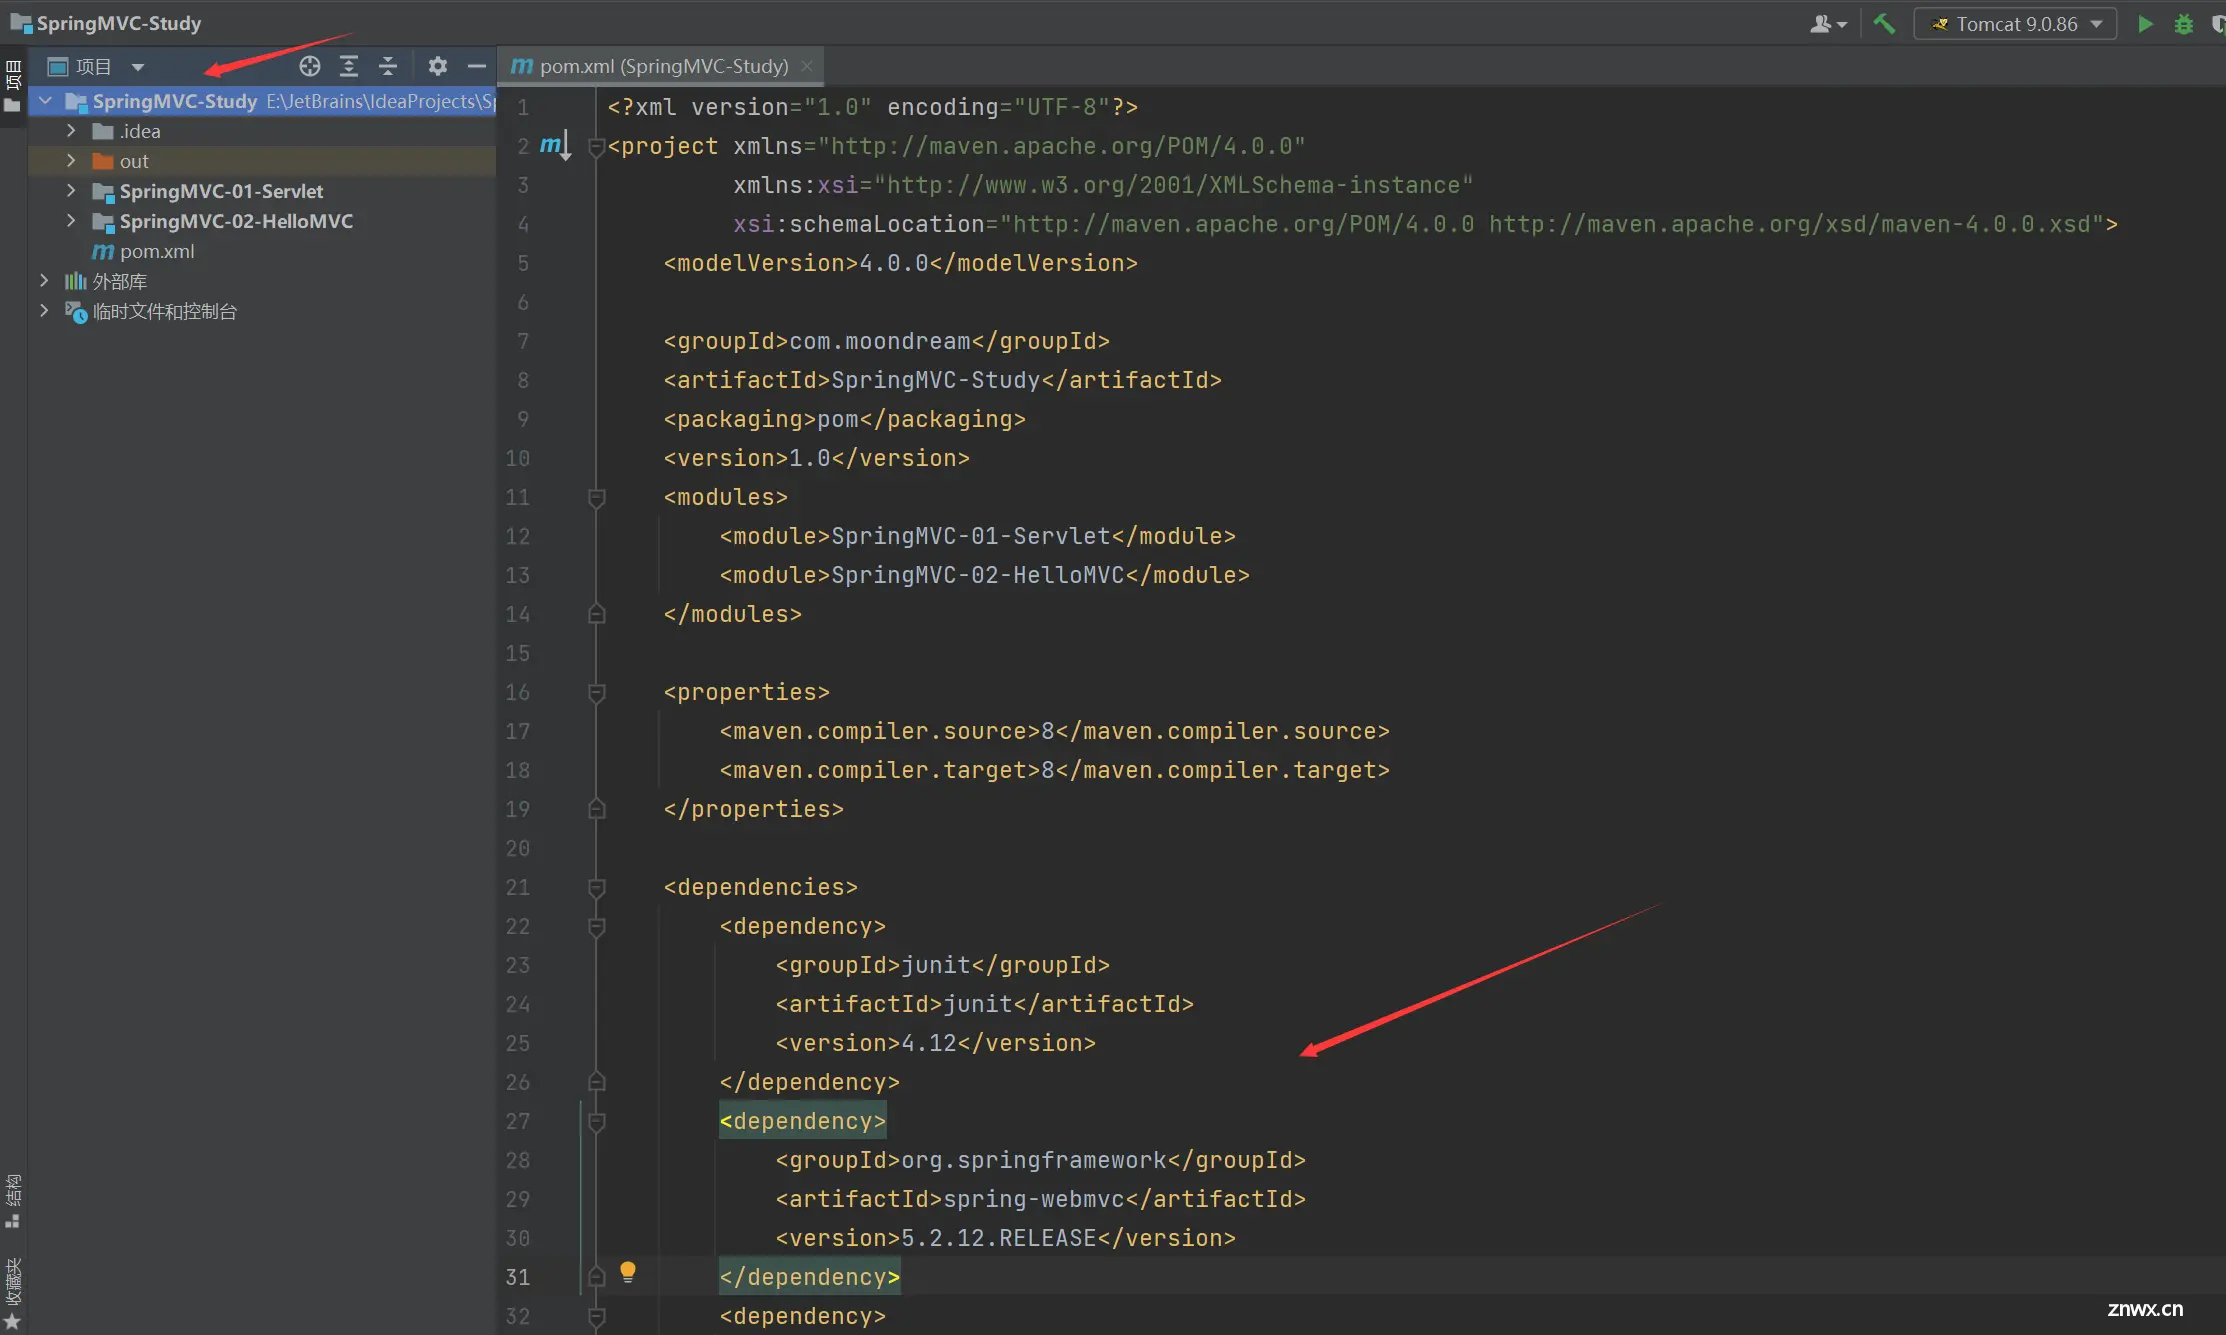This screenshot has height=1335, width=2226.
Task: Collapse all nodes in project tree
Action: tap(388, 66)
